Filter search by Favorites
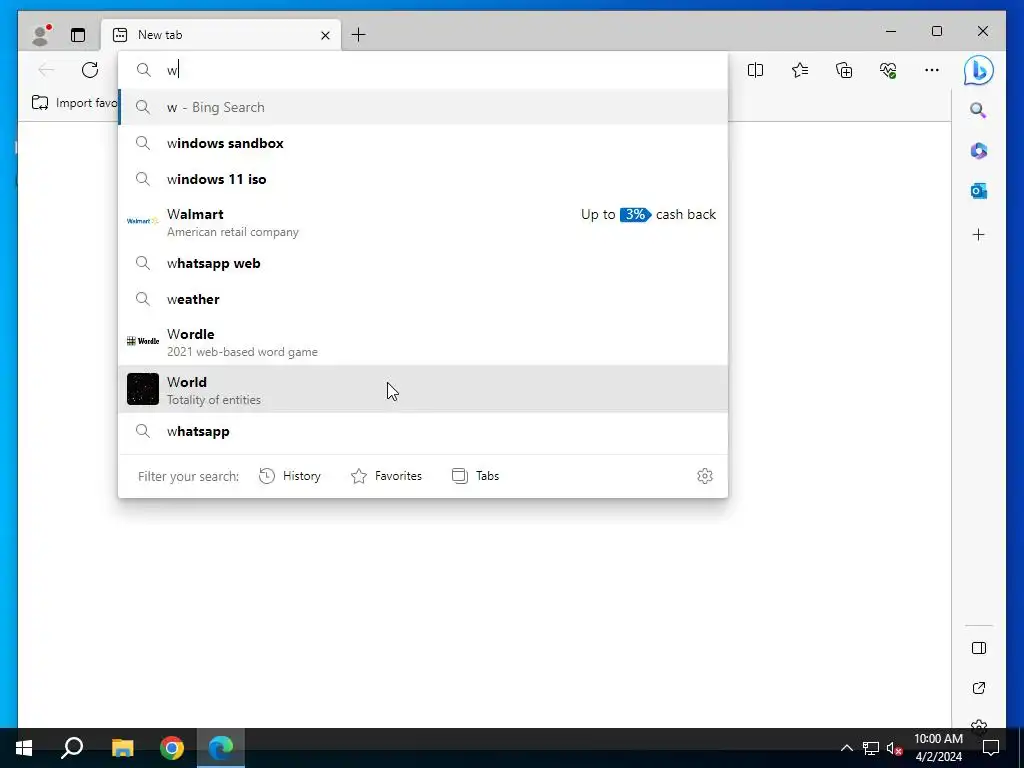Viewport: 1024px width, 768px height. pyautogui.click(x=387, y=476)
